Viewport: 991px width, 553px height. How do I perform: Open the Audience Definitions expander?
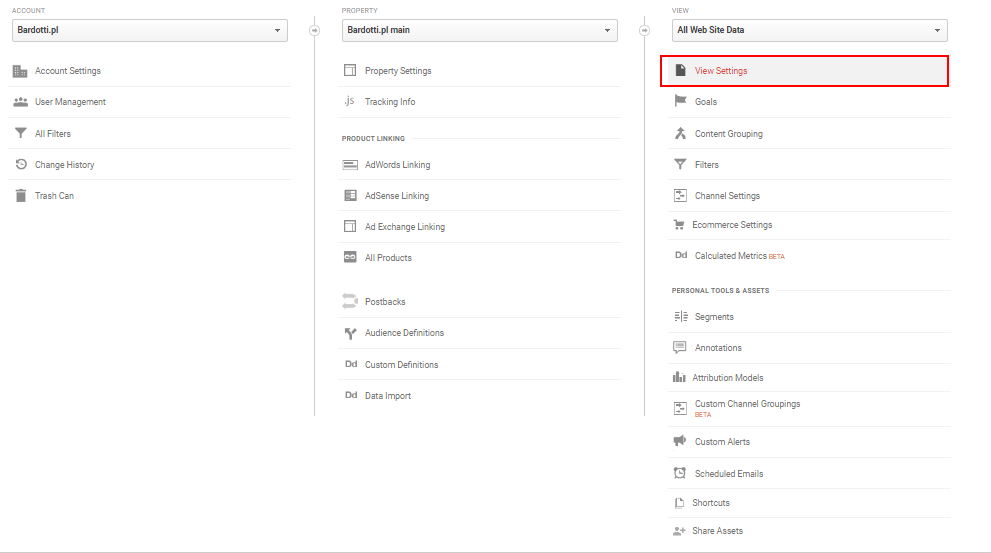(x=480, y=332)
